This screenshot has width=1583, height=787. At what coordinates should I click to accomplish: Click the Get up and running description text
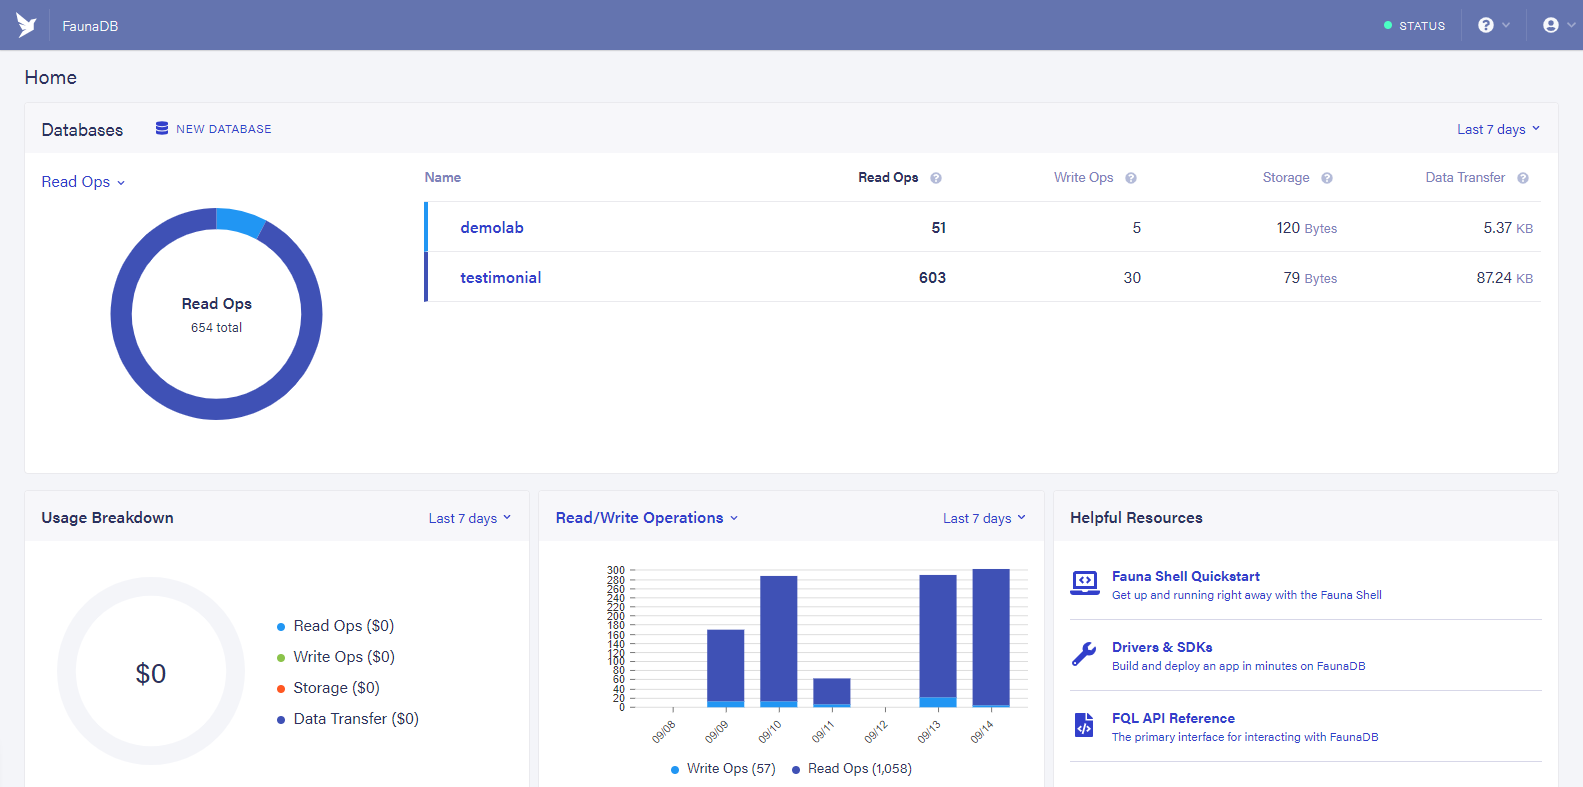point(1247,595)
